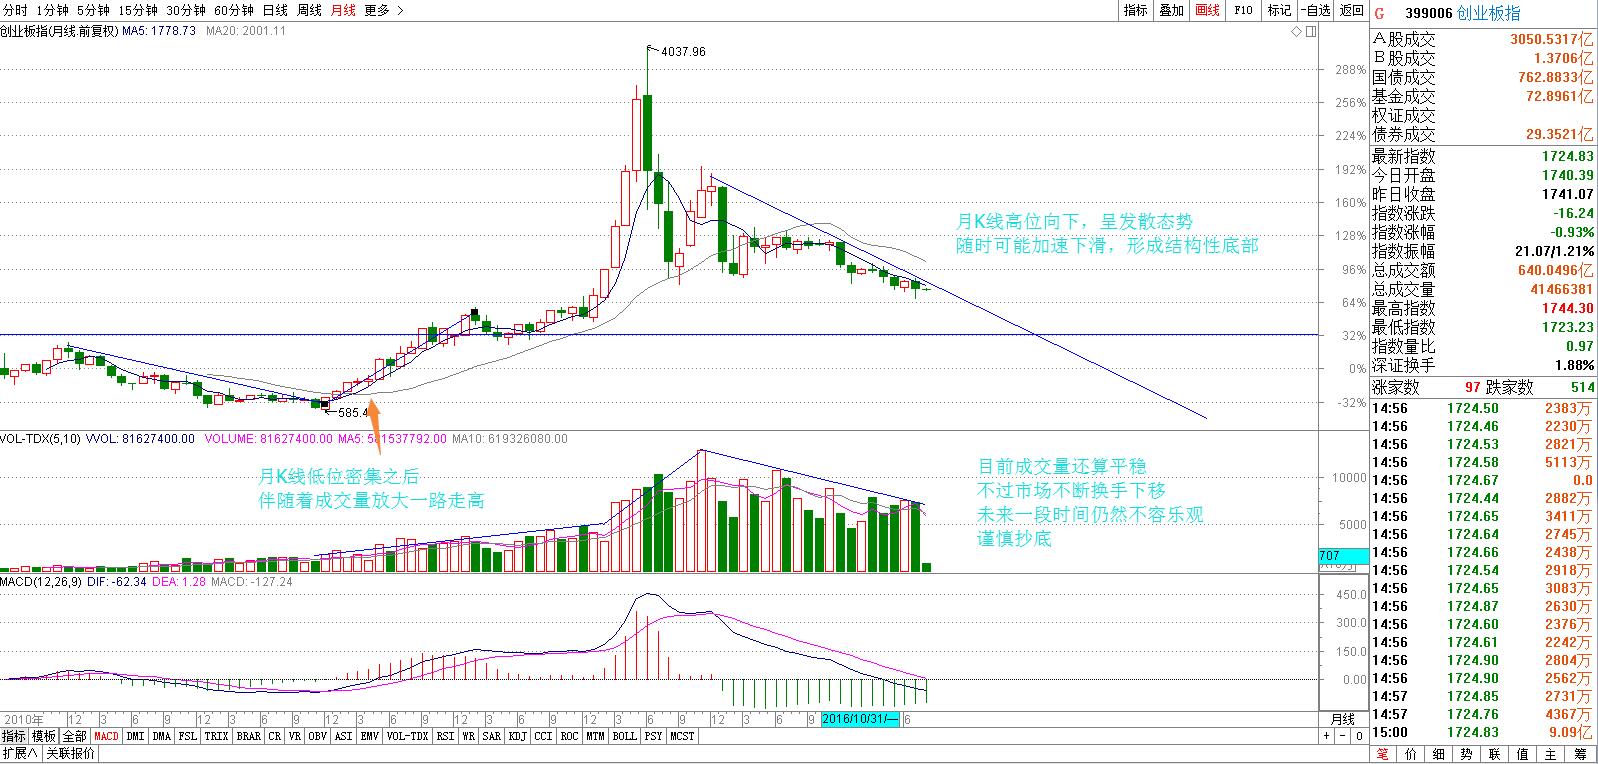Screen dimensions: 1598x764
Task: Click the G icon beside stock code
Action: (x=1379, y=14)
